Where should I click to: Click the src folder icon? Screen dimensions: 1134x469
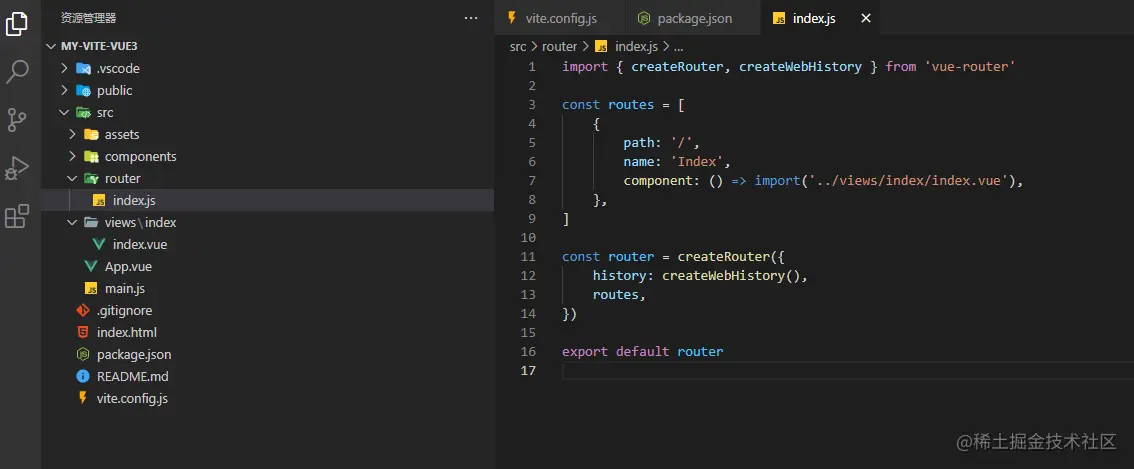(83, 113)
